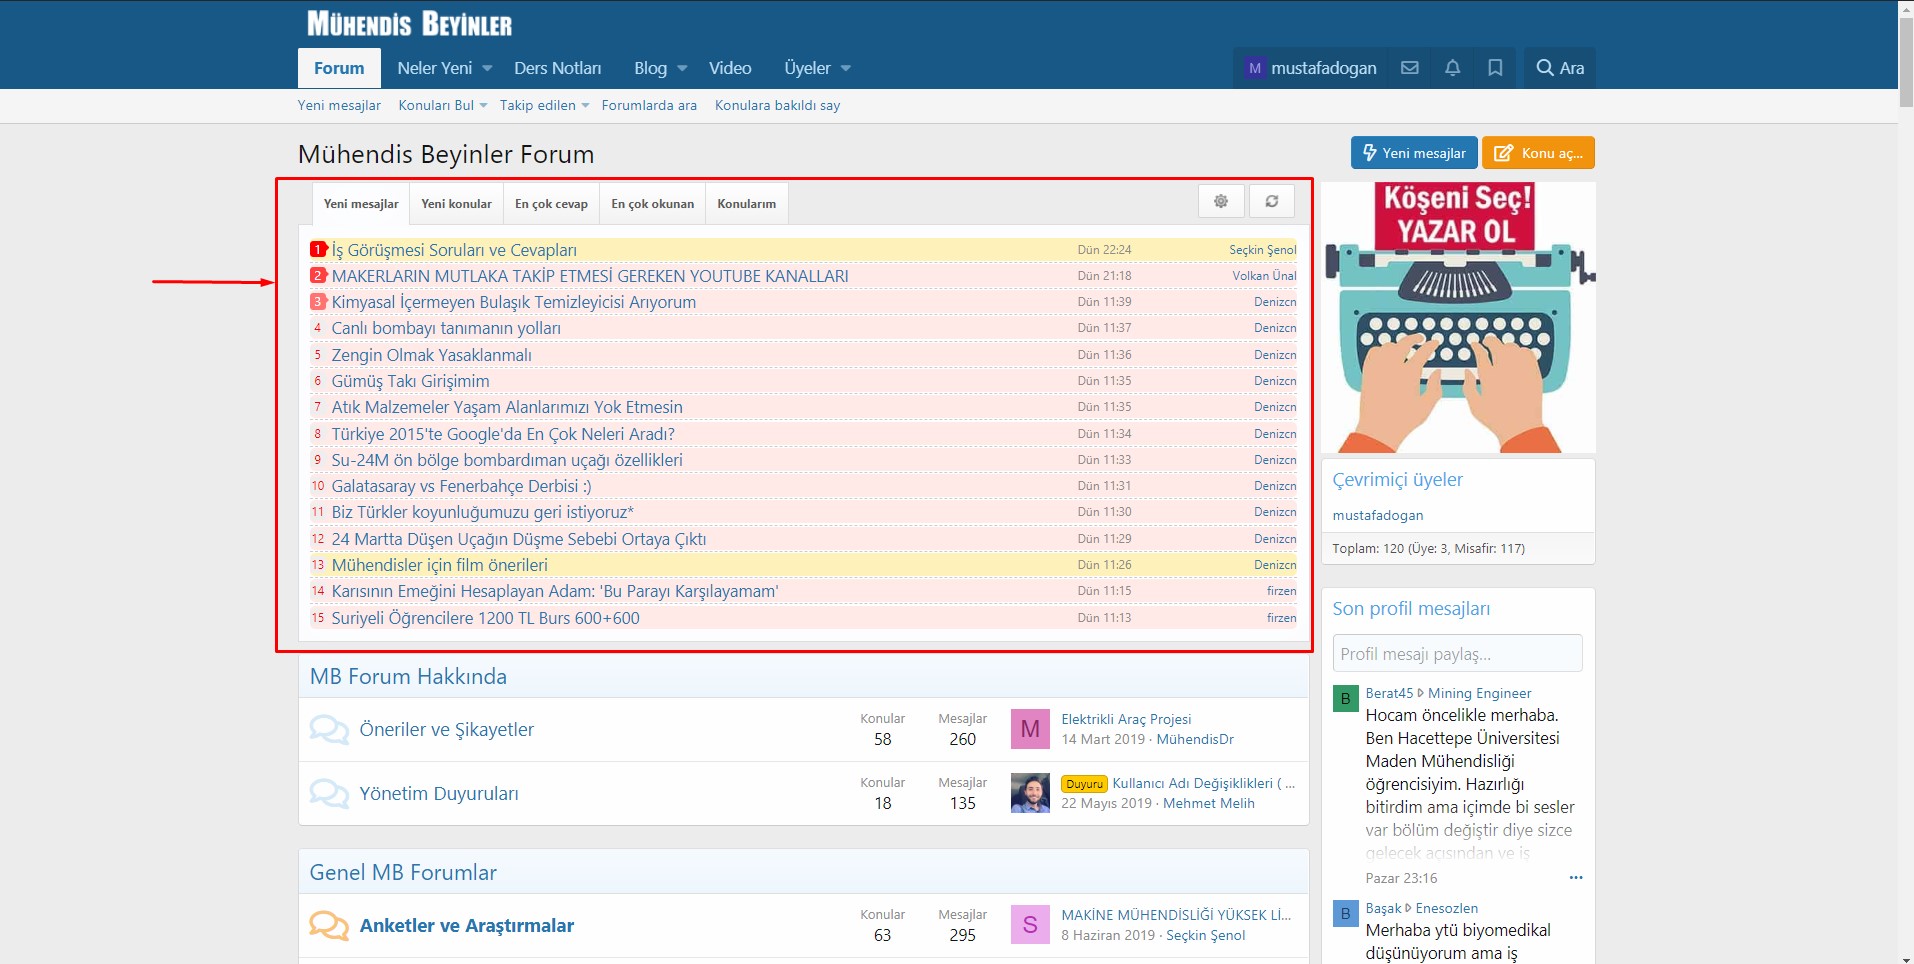Expand the Neler Yeni dropdown arrow

click(x=487, y=69)
